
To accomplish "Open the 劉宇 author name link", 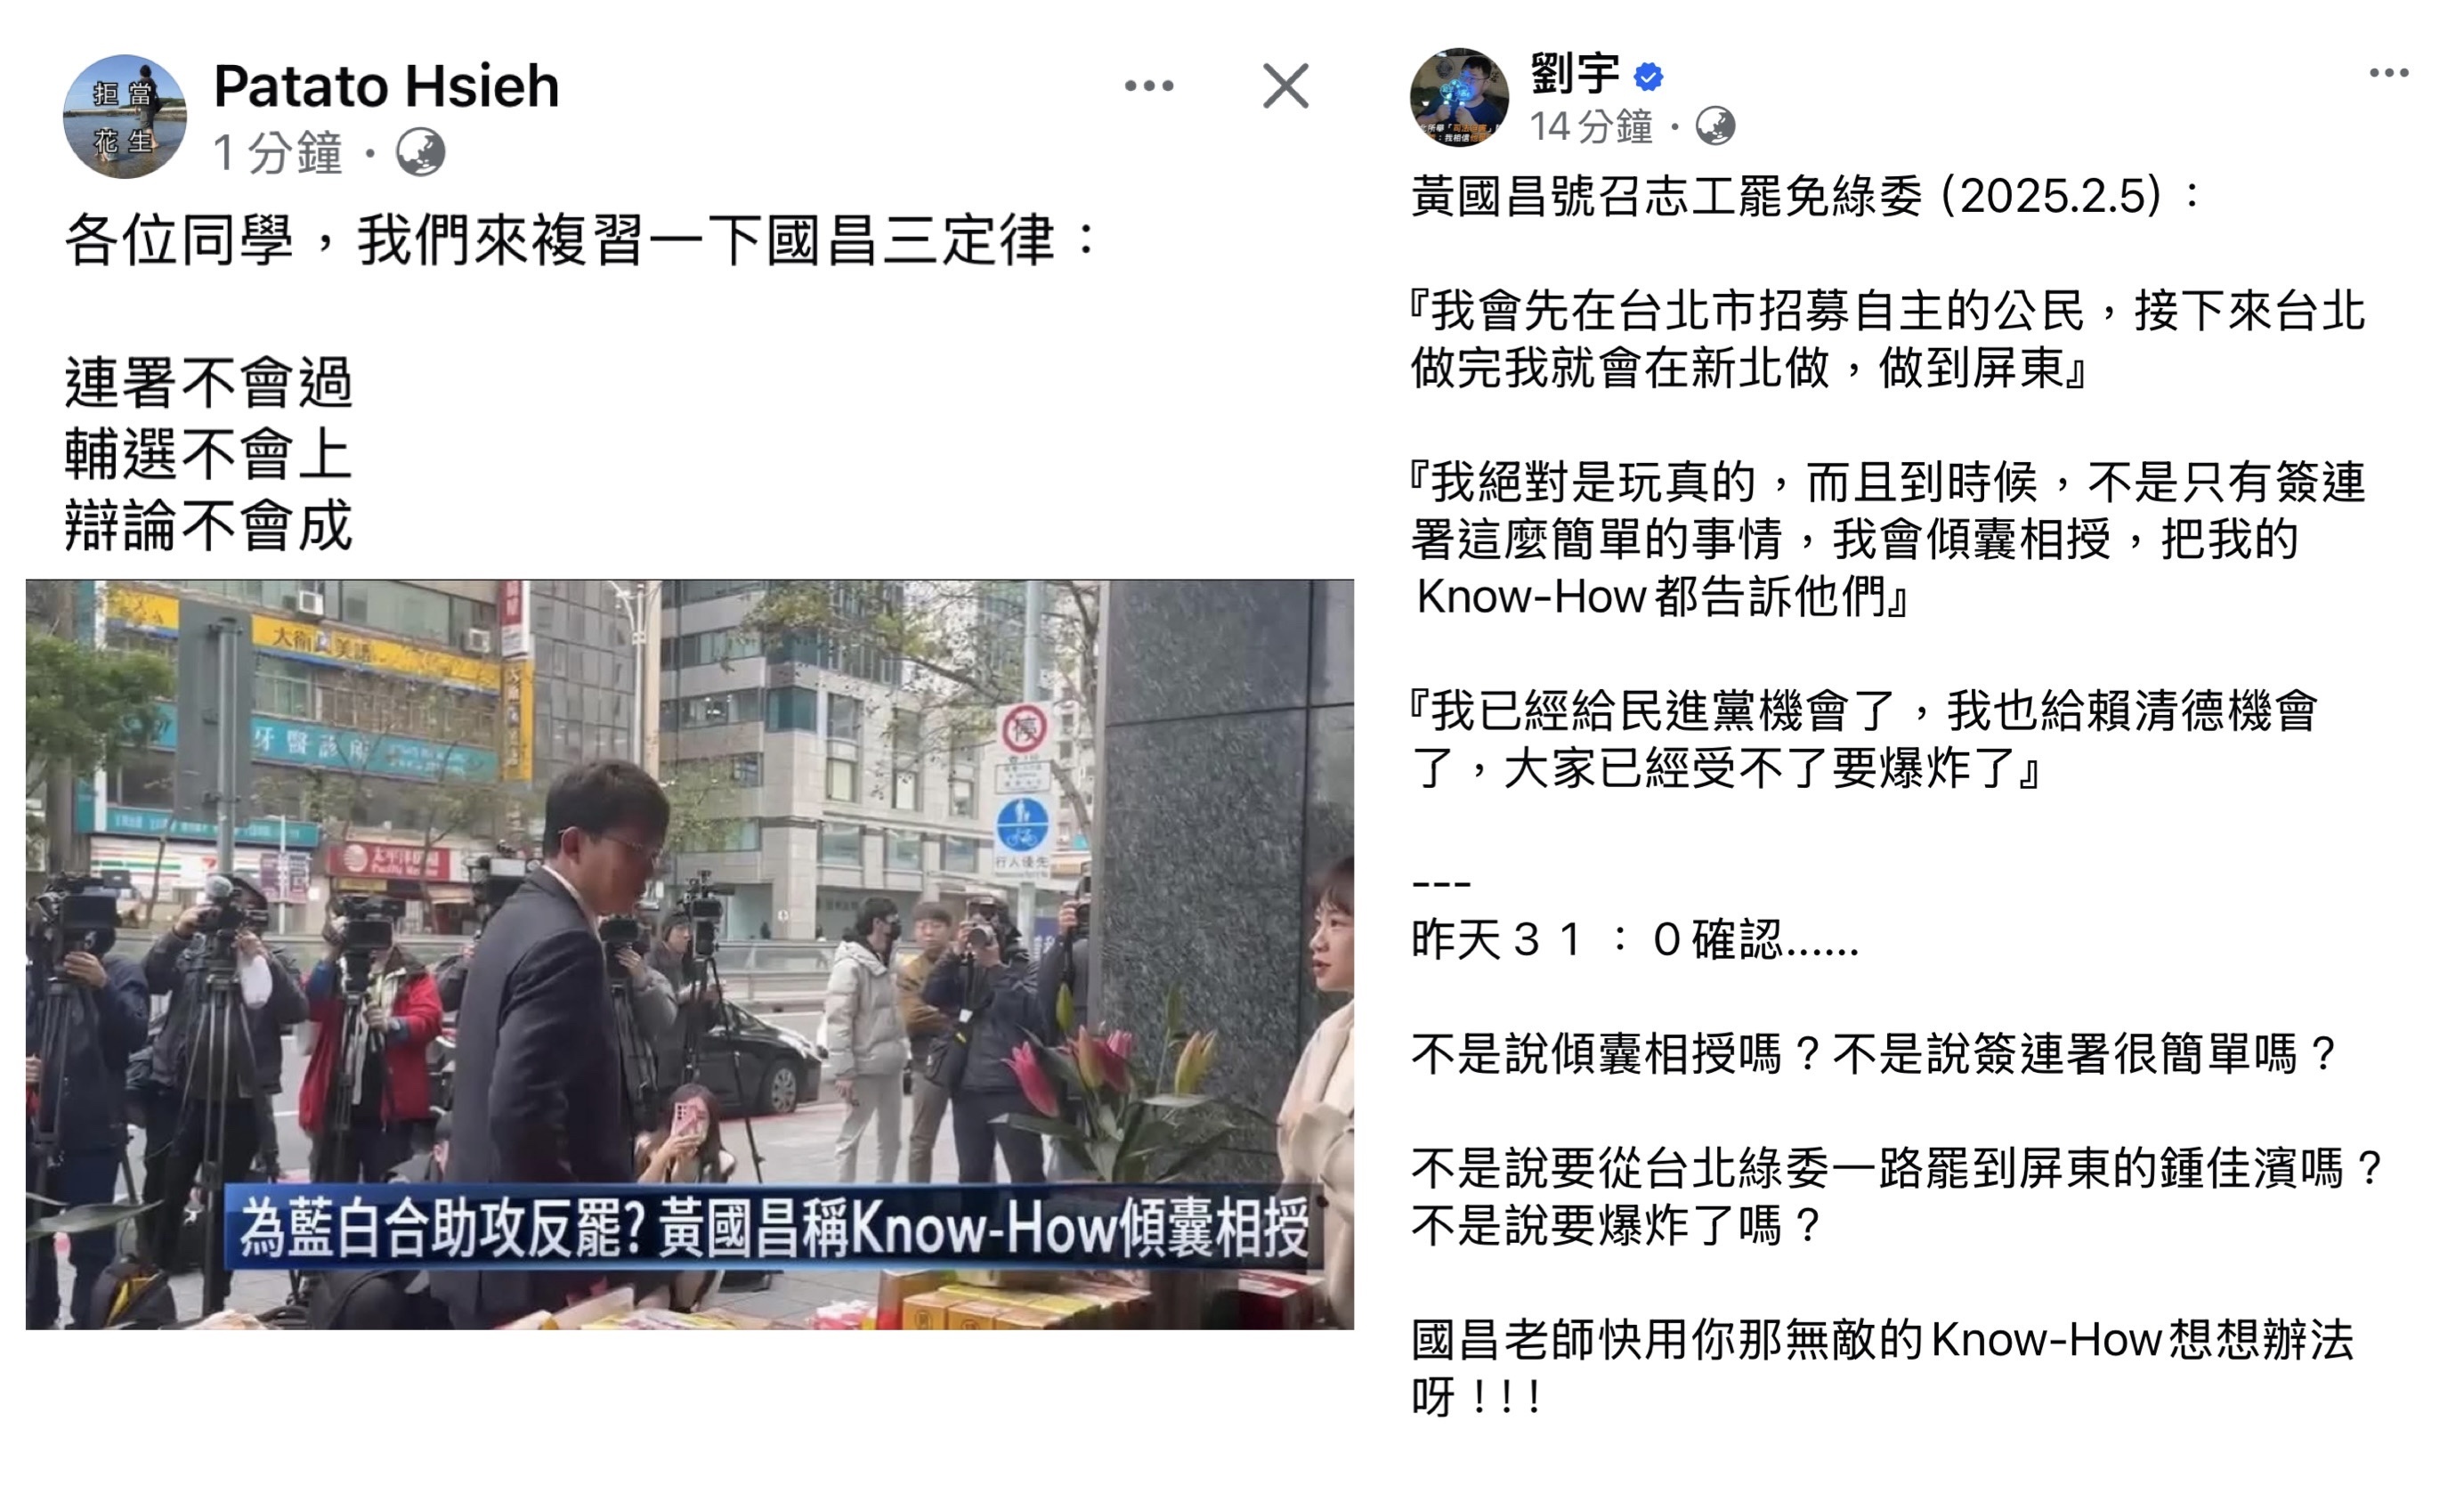I will point(1575,74).
